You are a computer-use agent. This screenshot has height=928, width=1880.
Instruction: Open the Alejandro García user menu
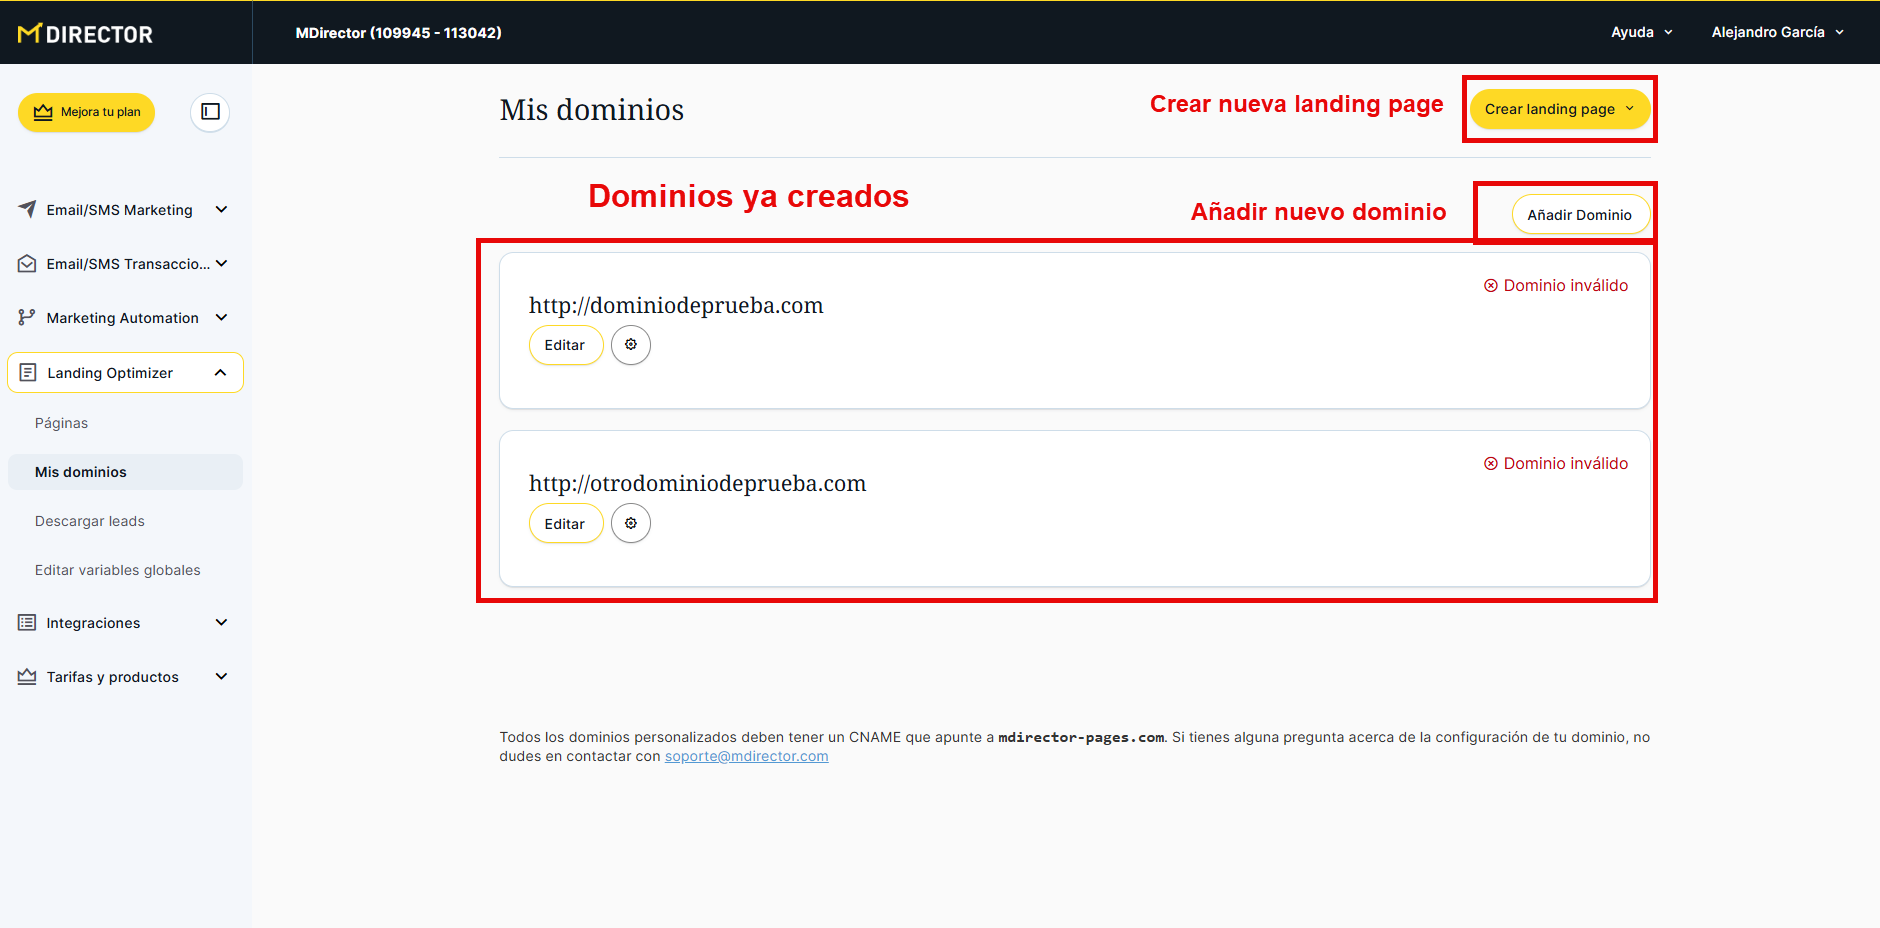[x=1777, y=32]
